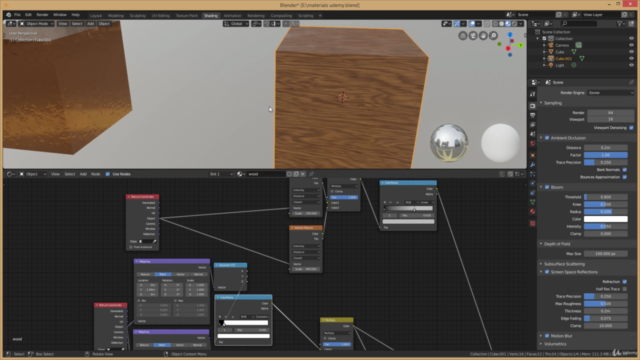Collapse the Sampling panel
This screenshot has width=640, height=360.
click(x=553, y=103)
